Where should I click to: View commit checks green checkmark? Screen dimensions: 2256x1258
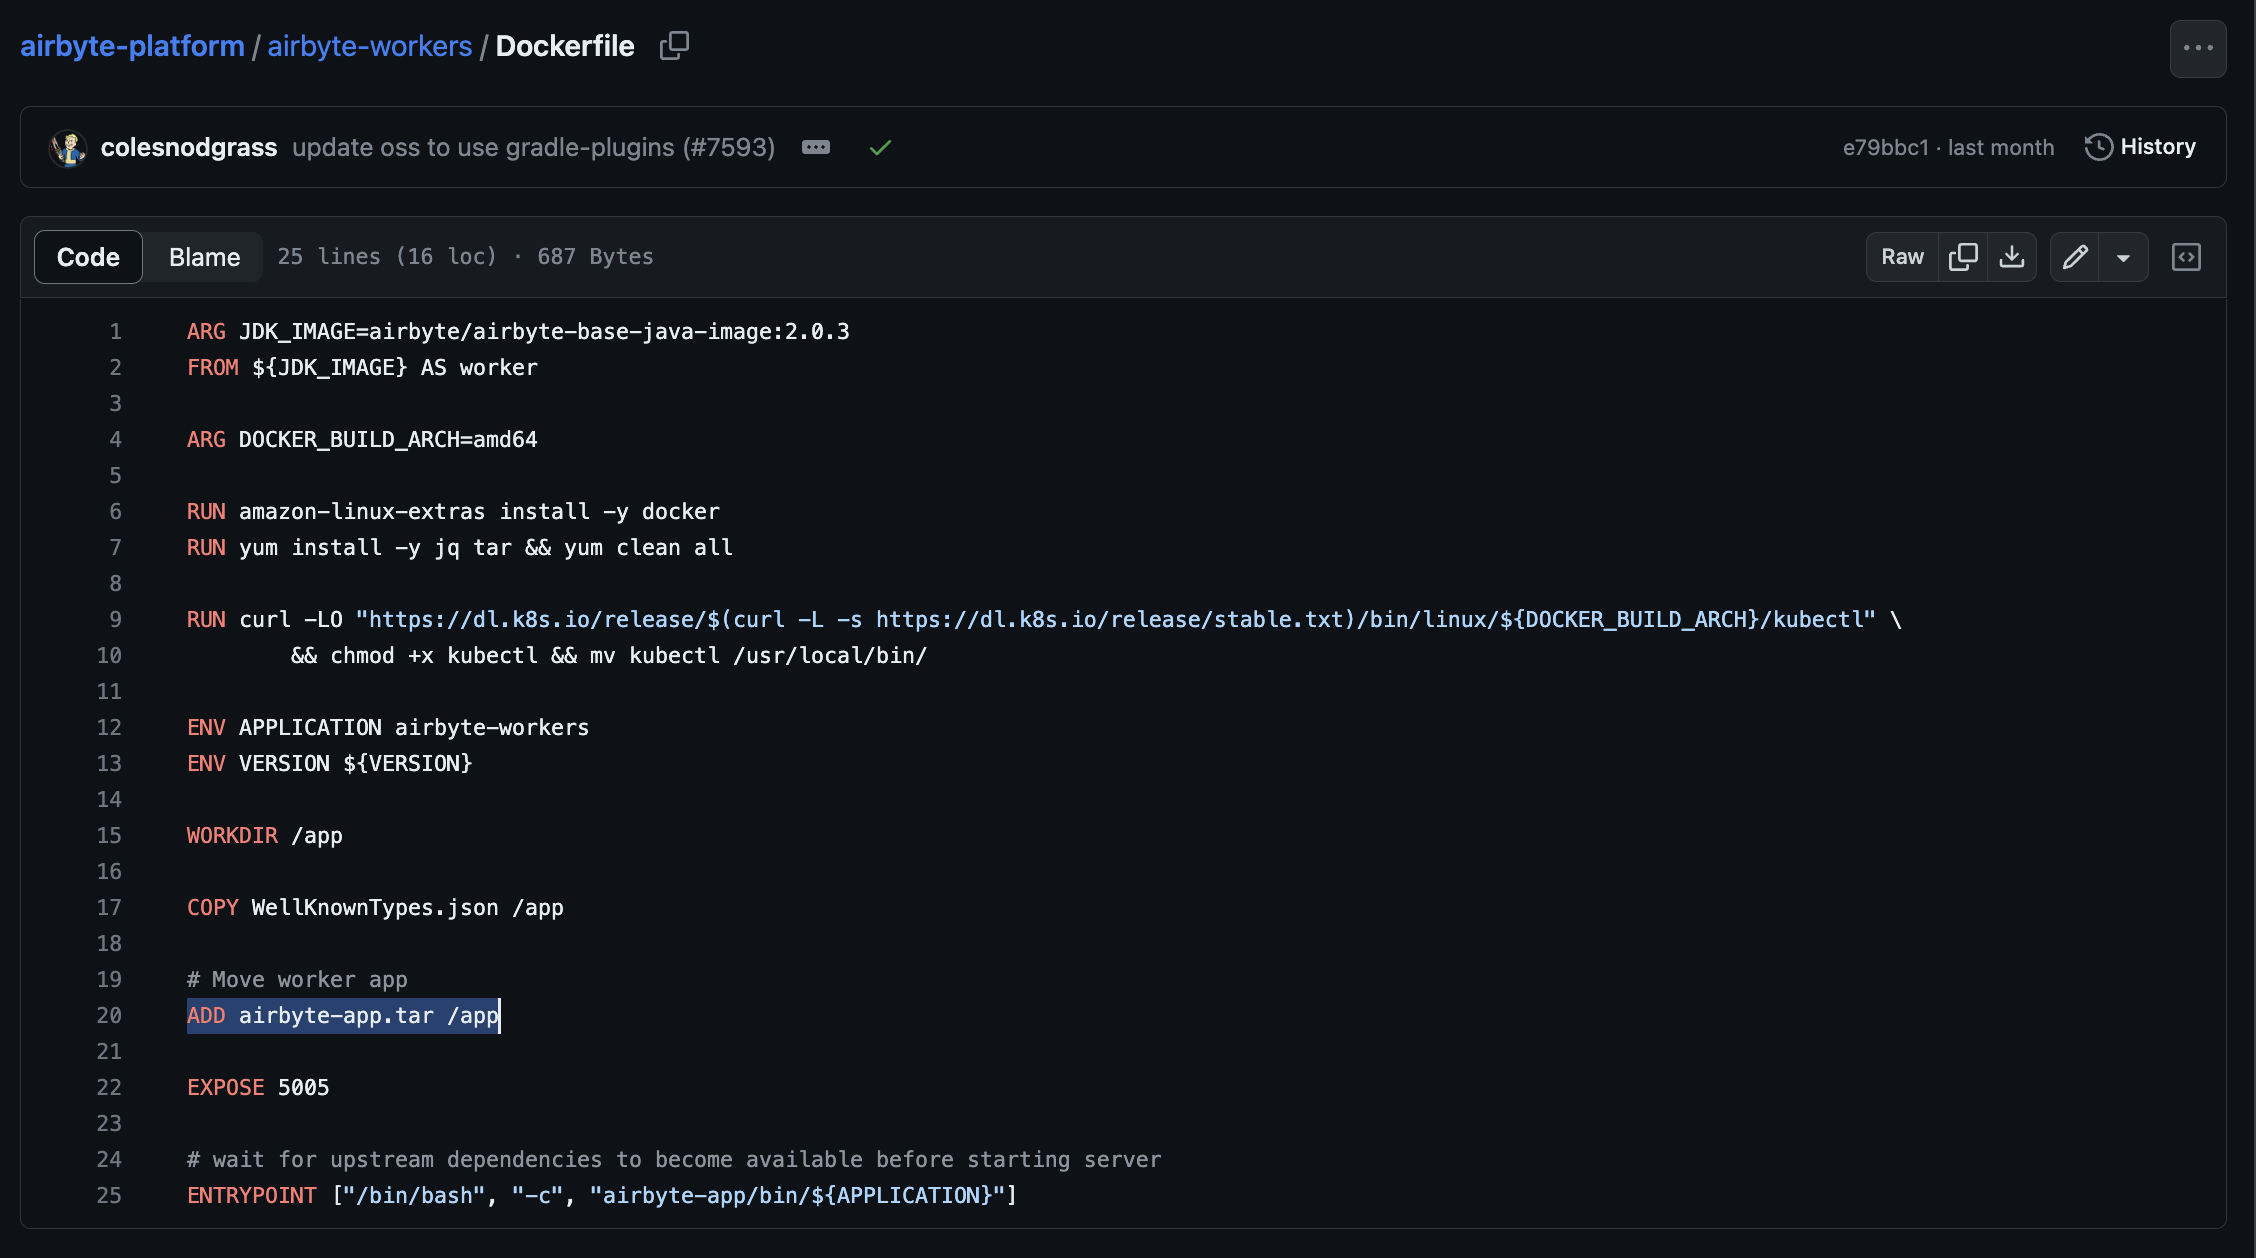point(880,147)
